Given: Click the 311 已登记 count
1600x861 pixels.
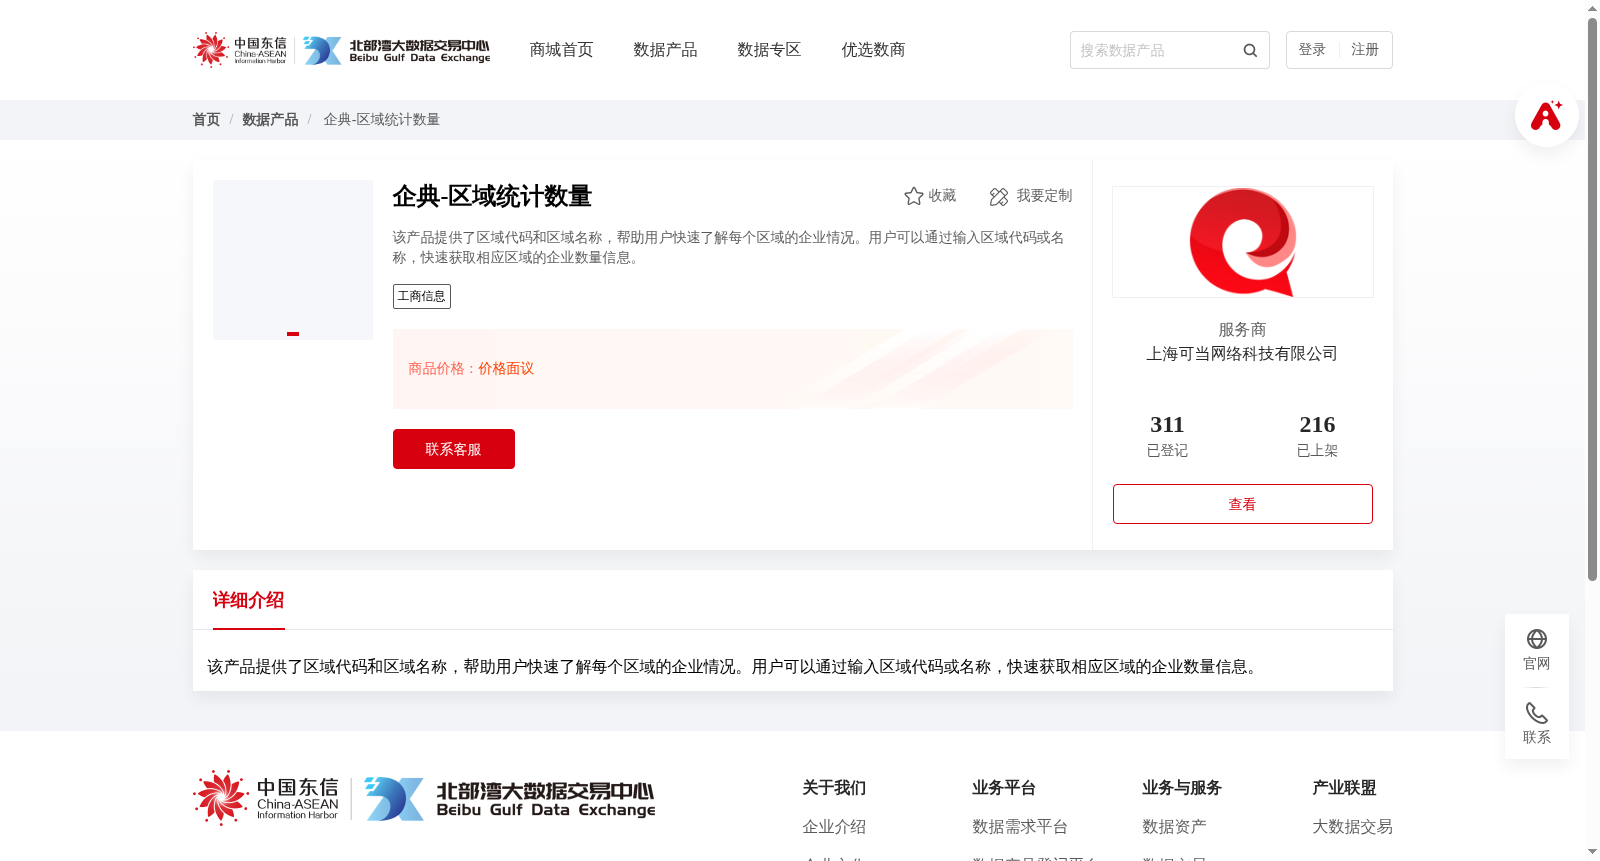Looking at the screenshot, I should 1167,436.
